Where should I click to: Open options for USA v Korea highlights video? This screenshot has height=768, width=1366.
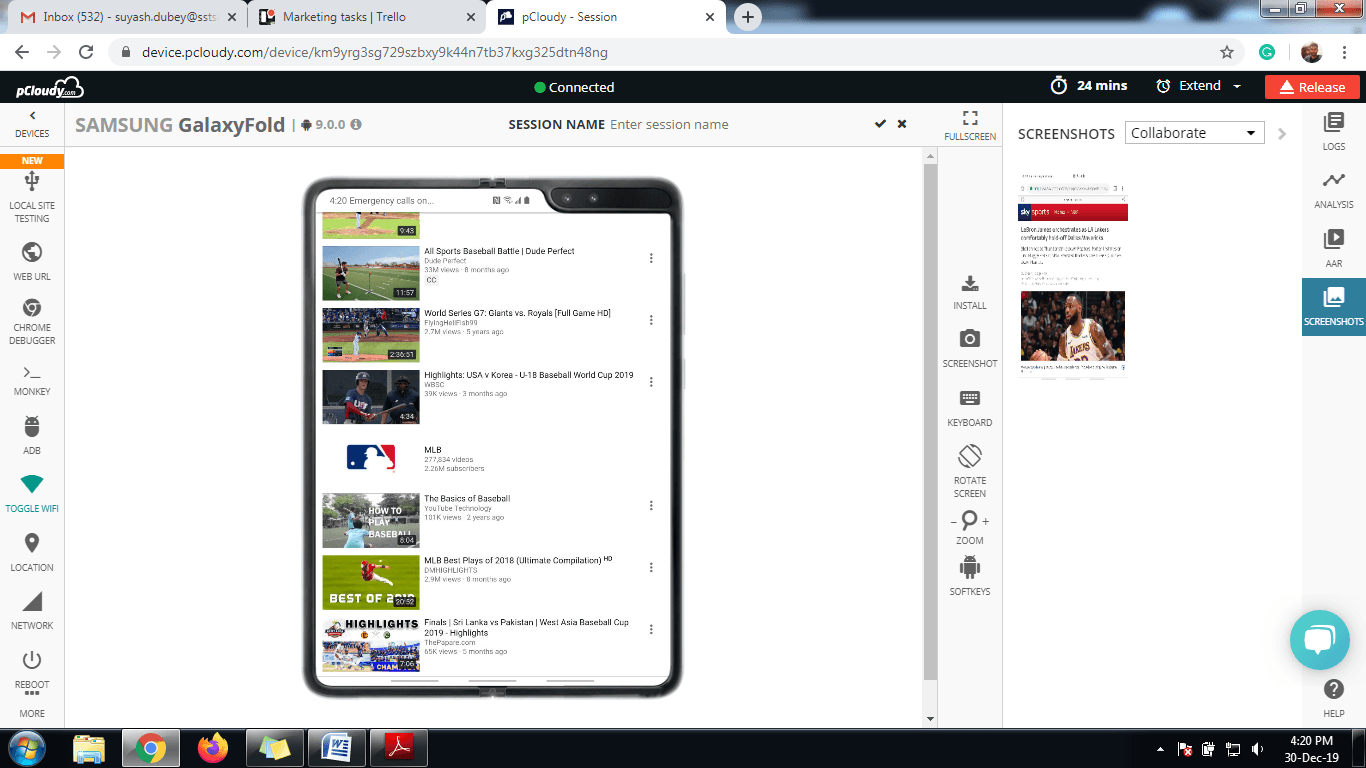point(651,382)
